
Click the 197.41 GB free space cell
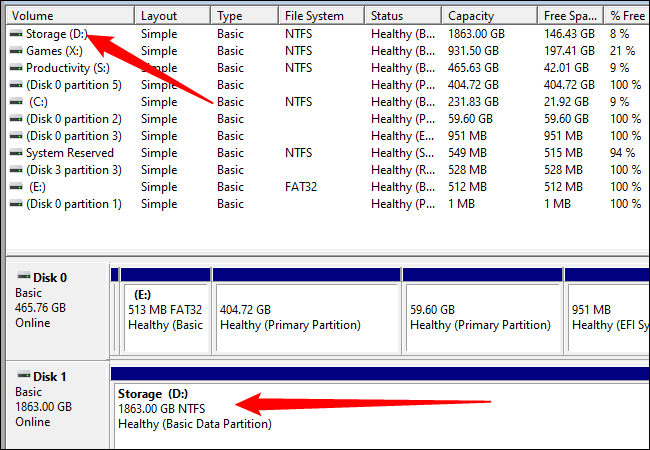569,51
